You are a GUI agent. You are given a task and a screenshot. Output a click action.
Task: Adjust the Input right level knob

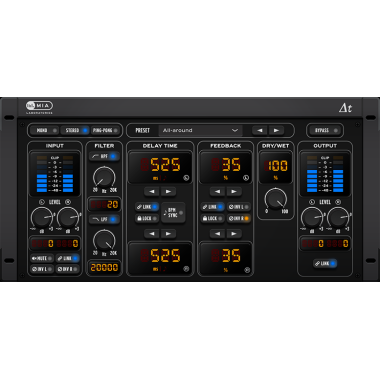point(68,218)
